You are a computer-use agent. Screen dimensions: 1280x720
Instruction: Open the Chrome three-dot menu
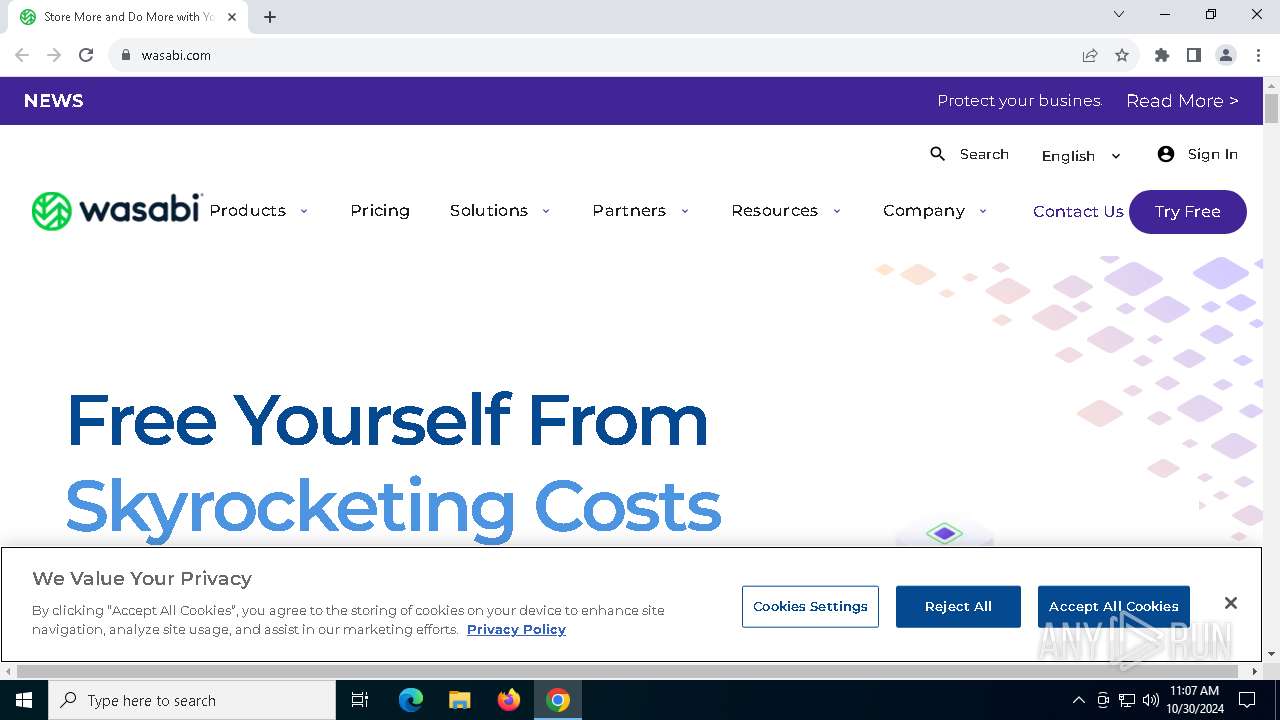click(1258, 55)
